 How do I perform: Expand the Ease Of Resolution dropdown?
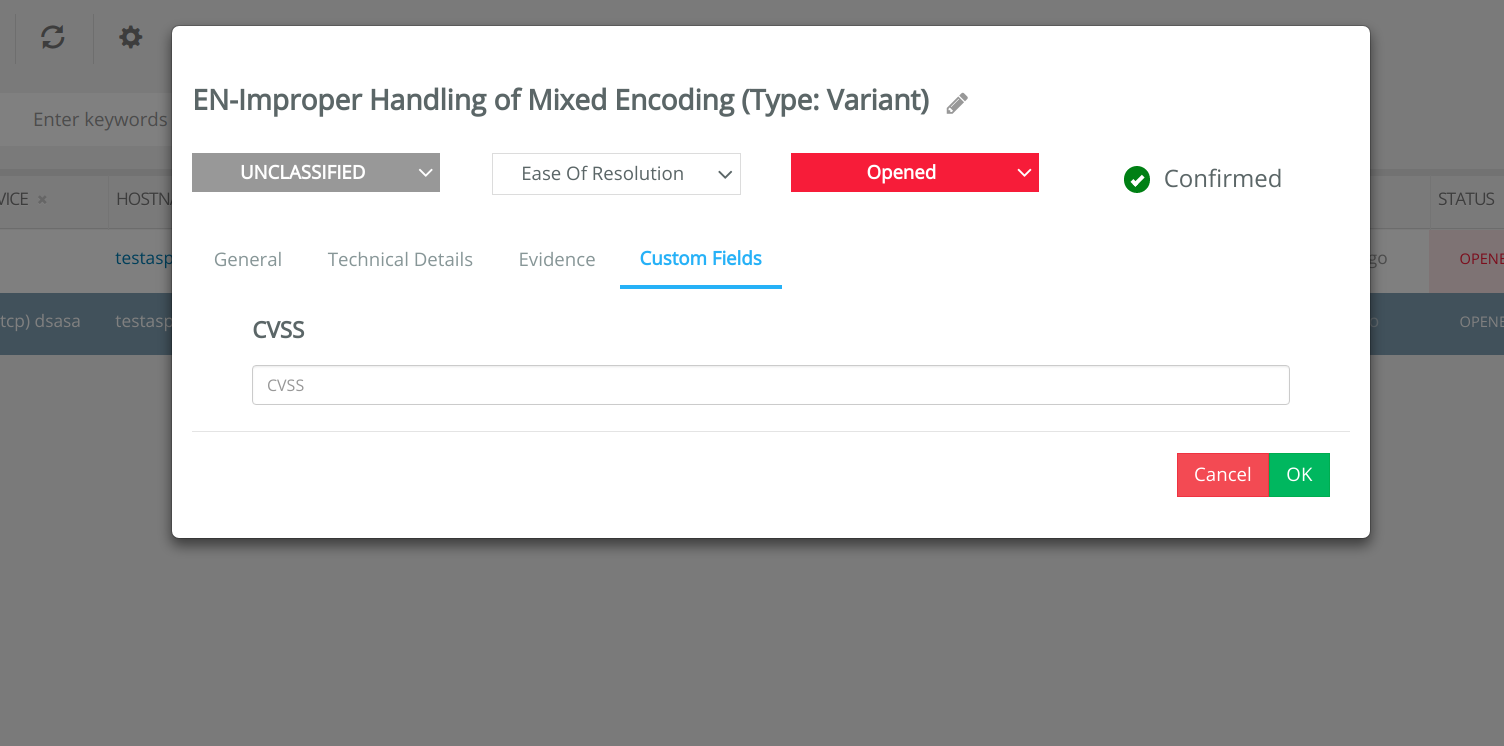pyautogui.click(x=616, y=174)
